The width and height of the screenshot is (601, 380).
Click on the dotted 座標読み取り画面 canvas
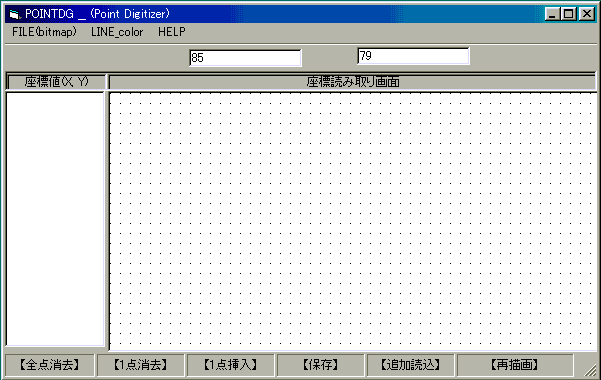click(x=353, y=221)
